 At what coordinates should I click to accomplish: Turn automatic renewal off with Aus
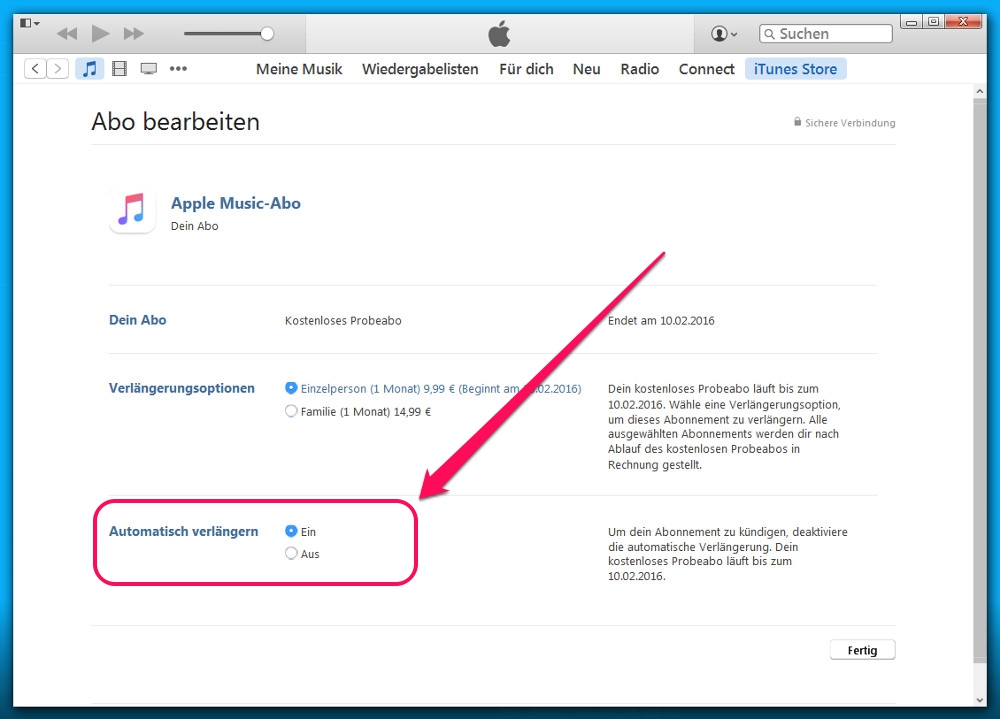click(291, 553)
